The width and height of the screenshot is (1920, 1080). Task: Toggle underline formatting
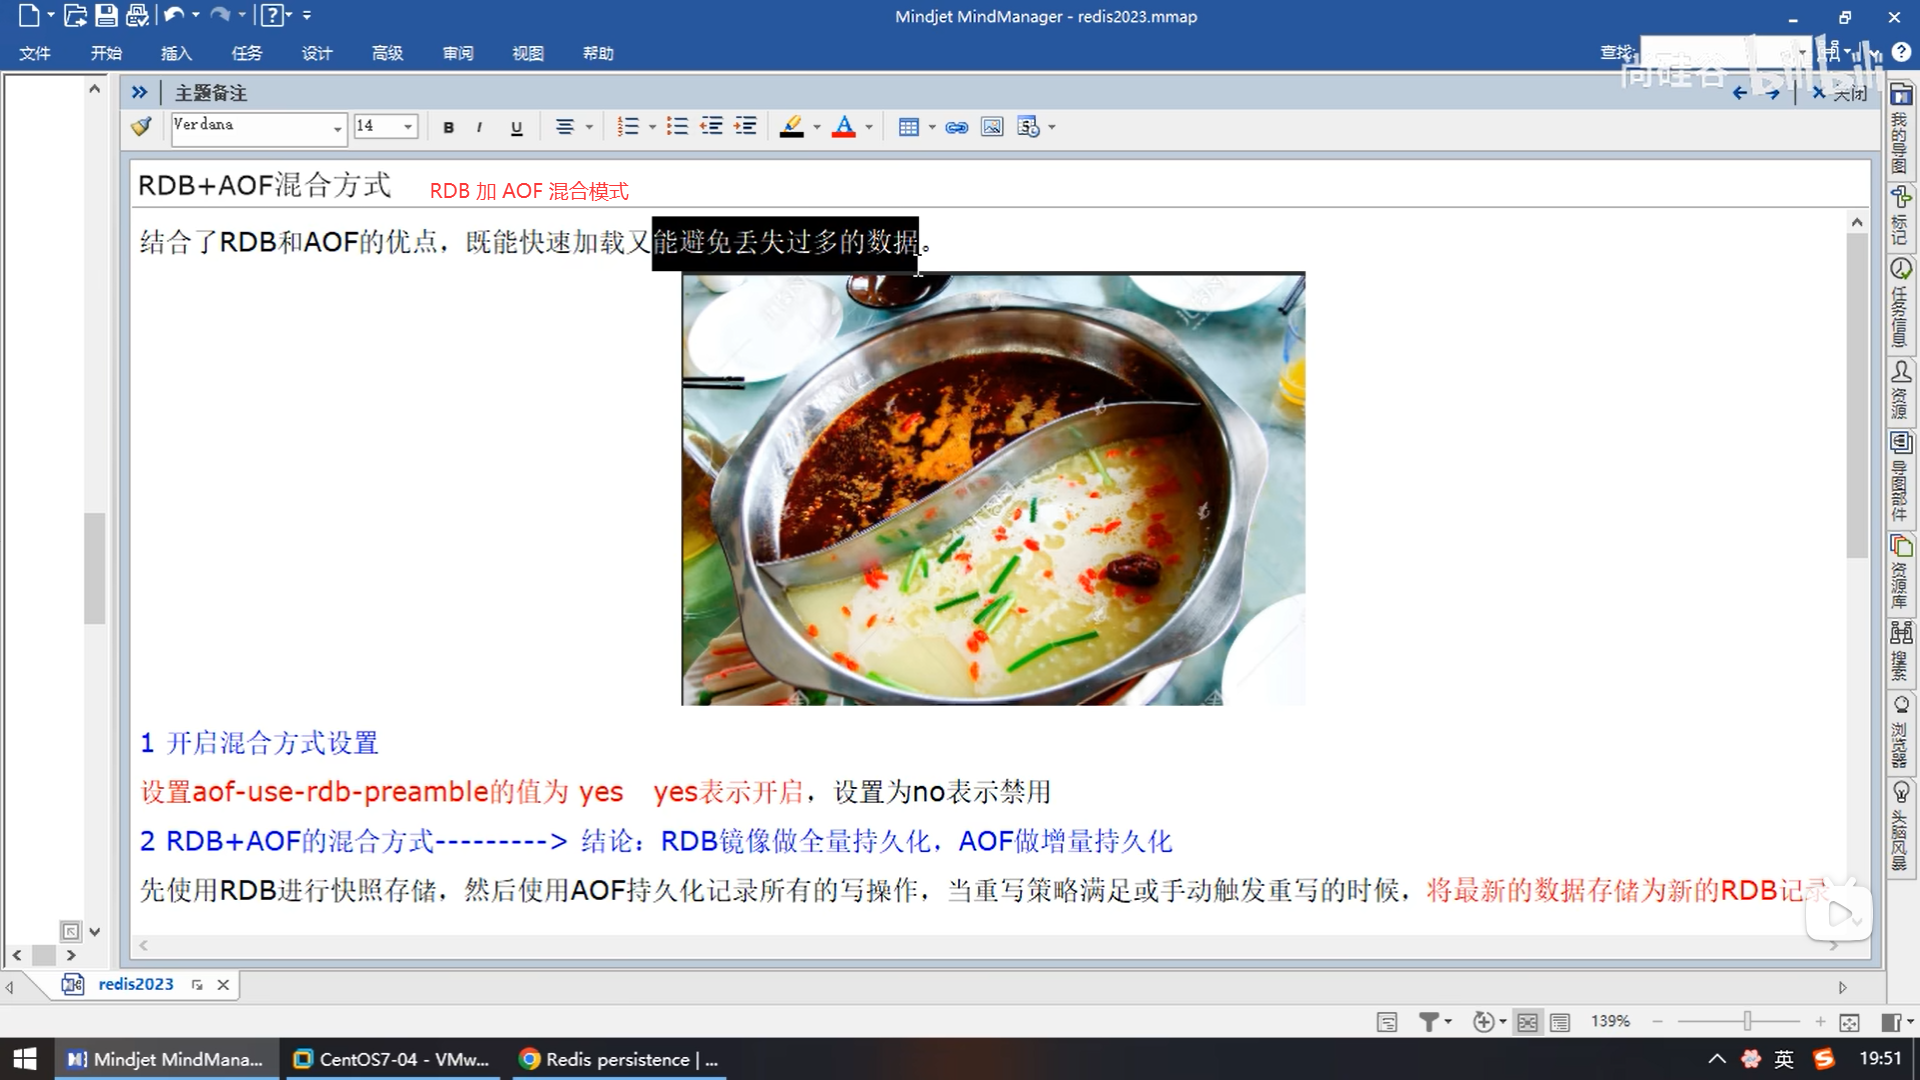pos(516,127)
